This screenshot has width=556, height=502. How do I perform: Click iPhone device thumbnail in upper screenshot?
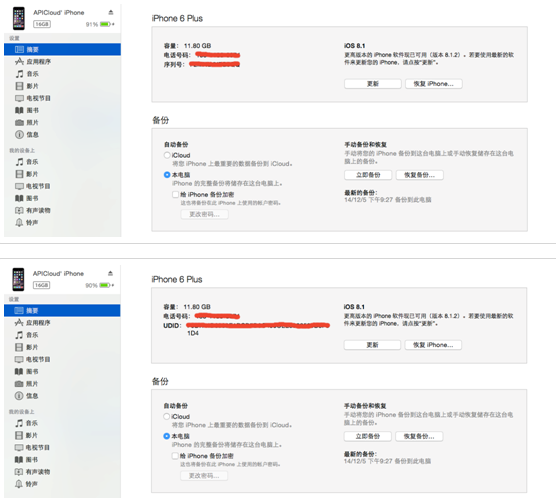19,18
